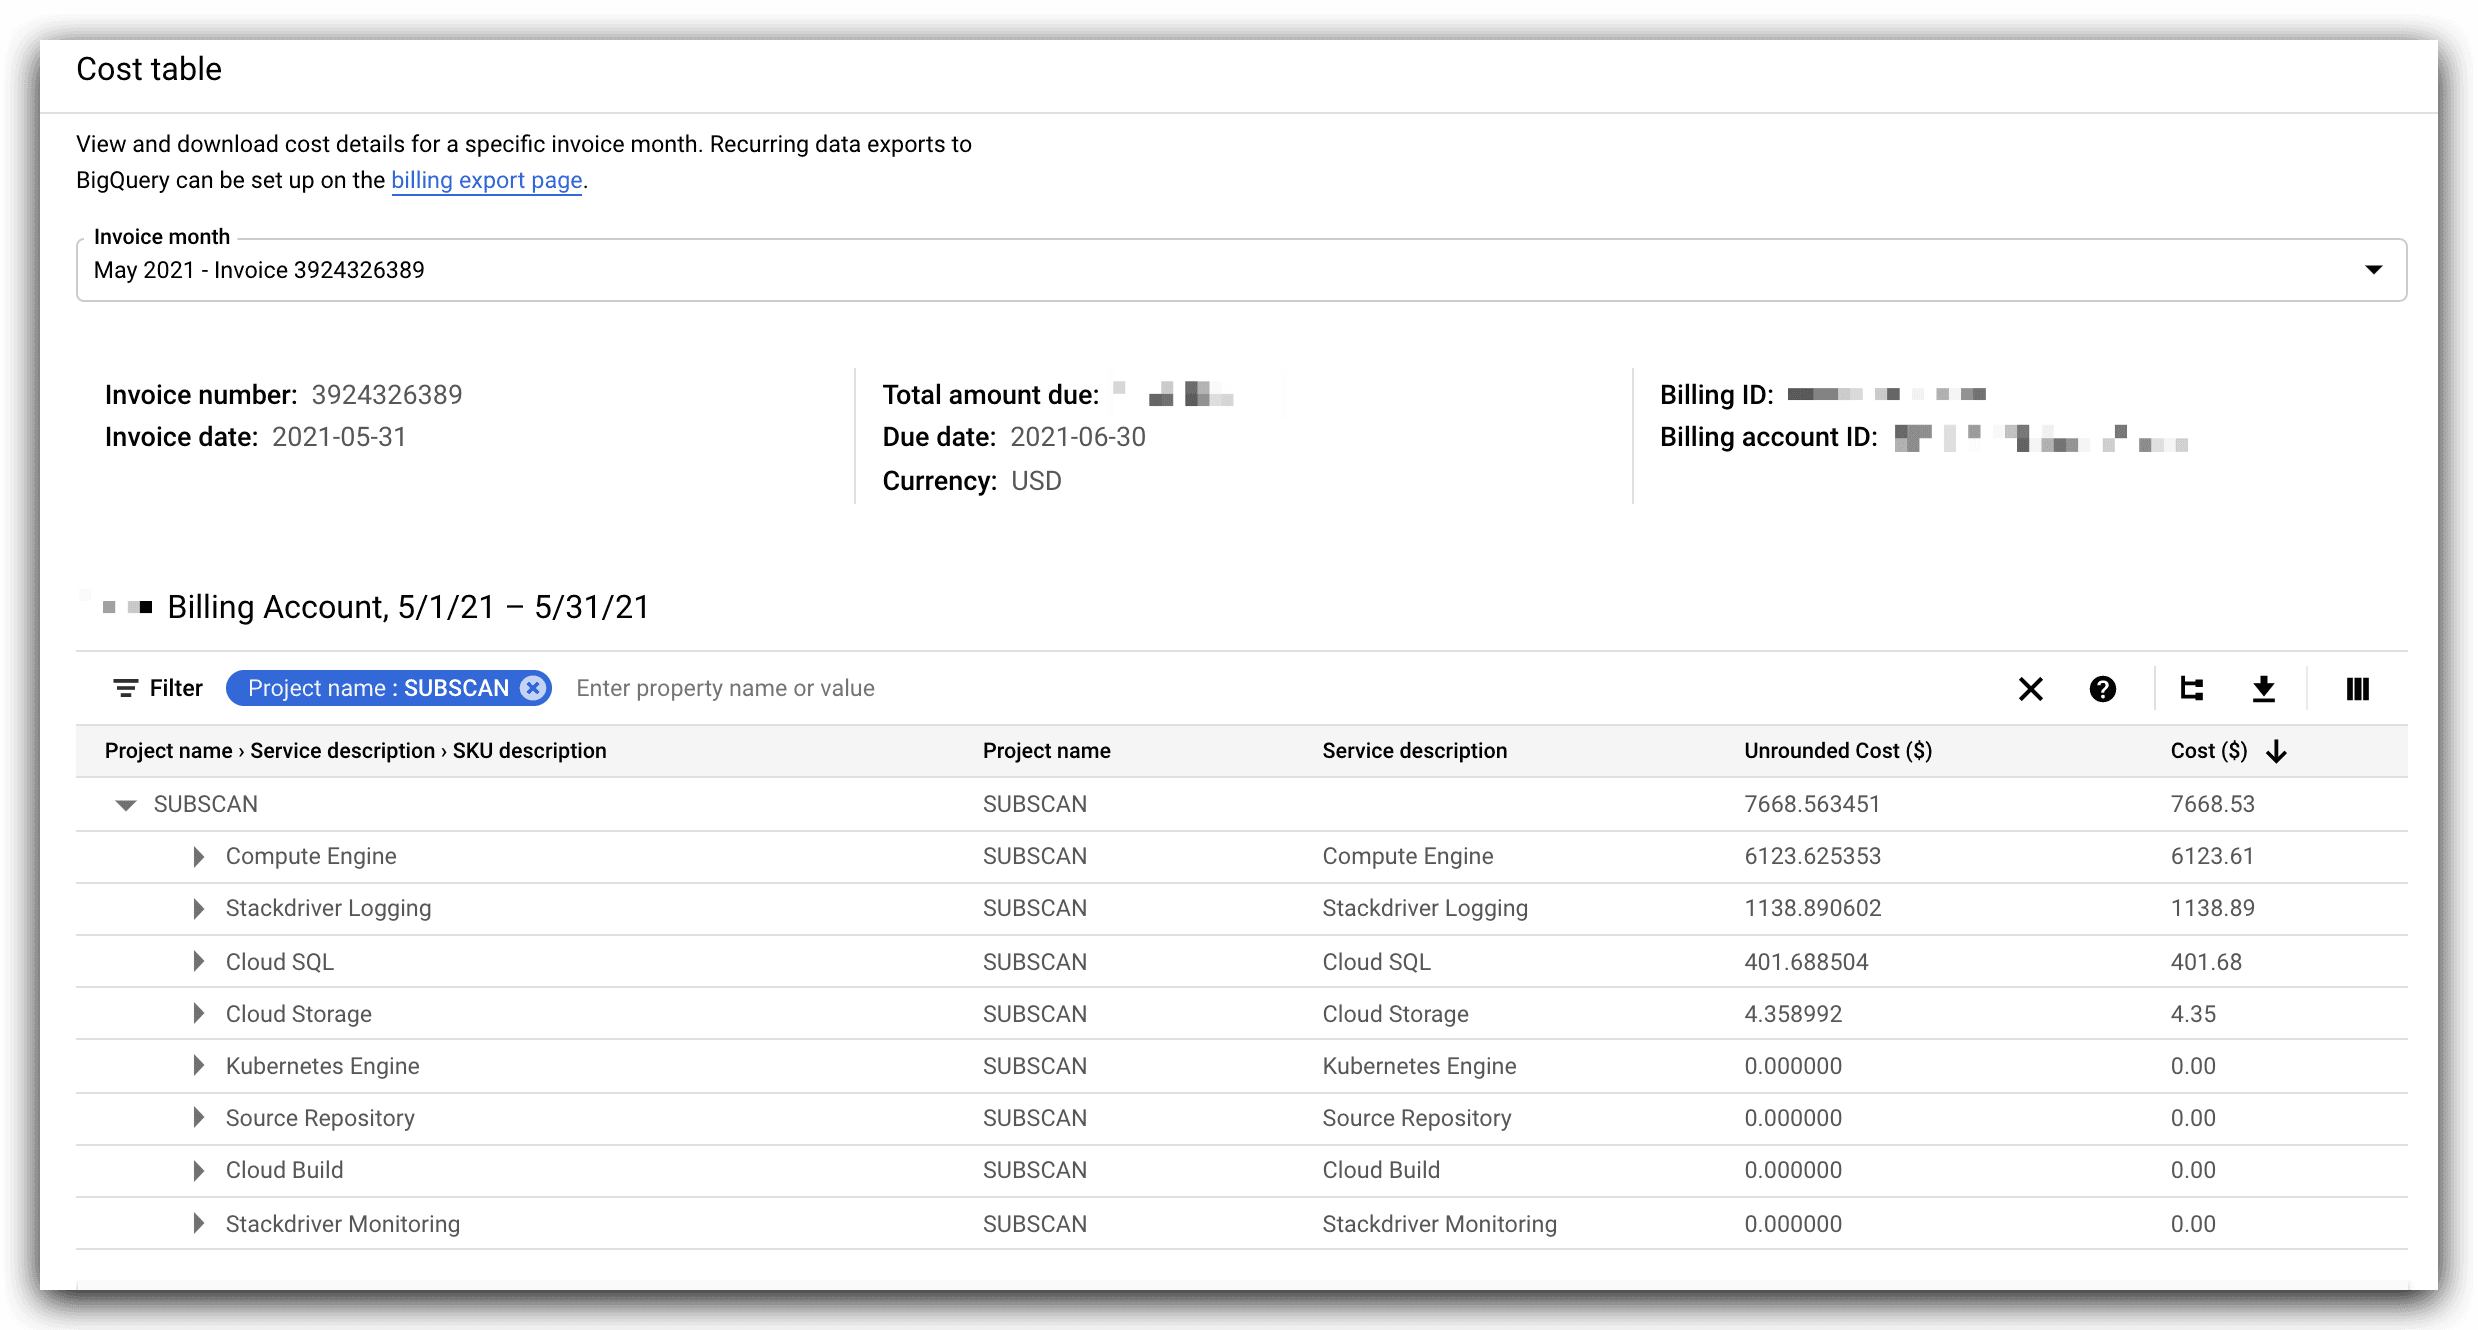This screenshot has width=2478, height=1330.
Task: Open the billing export page link
Action: pos(486,181)
